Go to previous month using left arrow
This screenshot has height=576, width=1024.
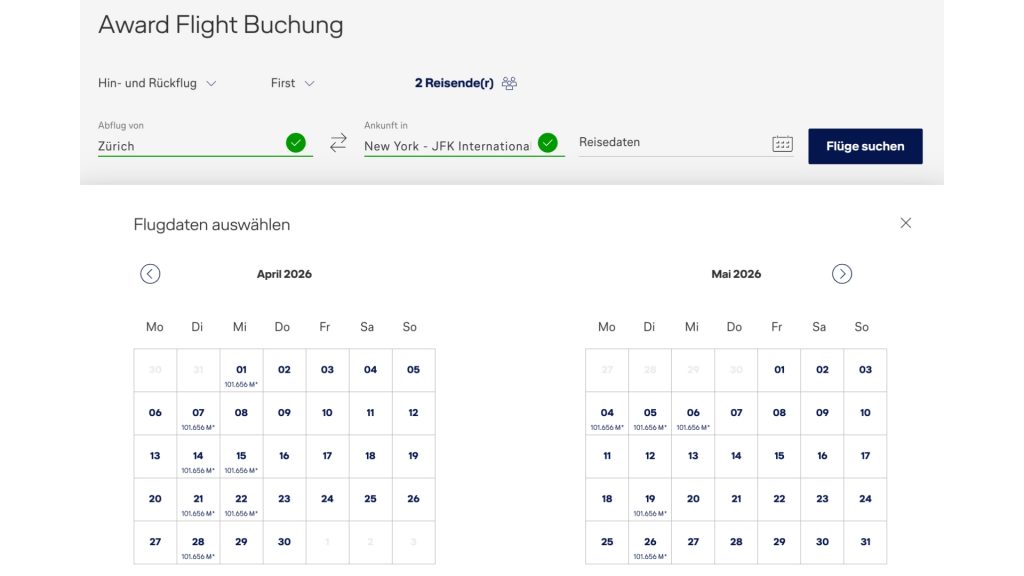150,274
